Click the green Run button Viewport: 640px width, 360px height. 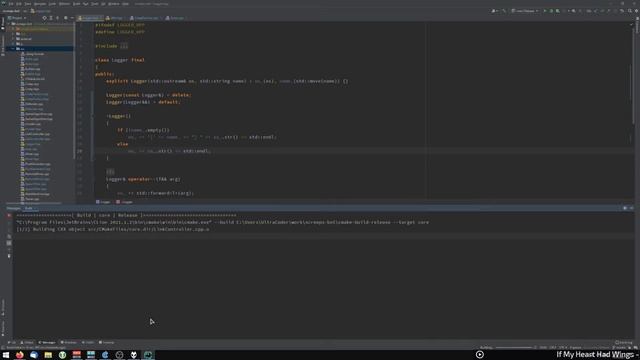click(544, 11)
